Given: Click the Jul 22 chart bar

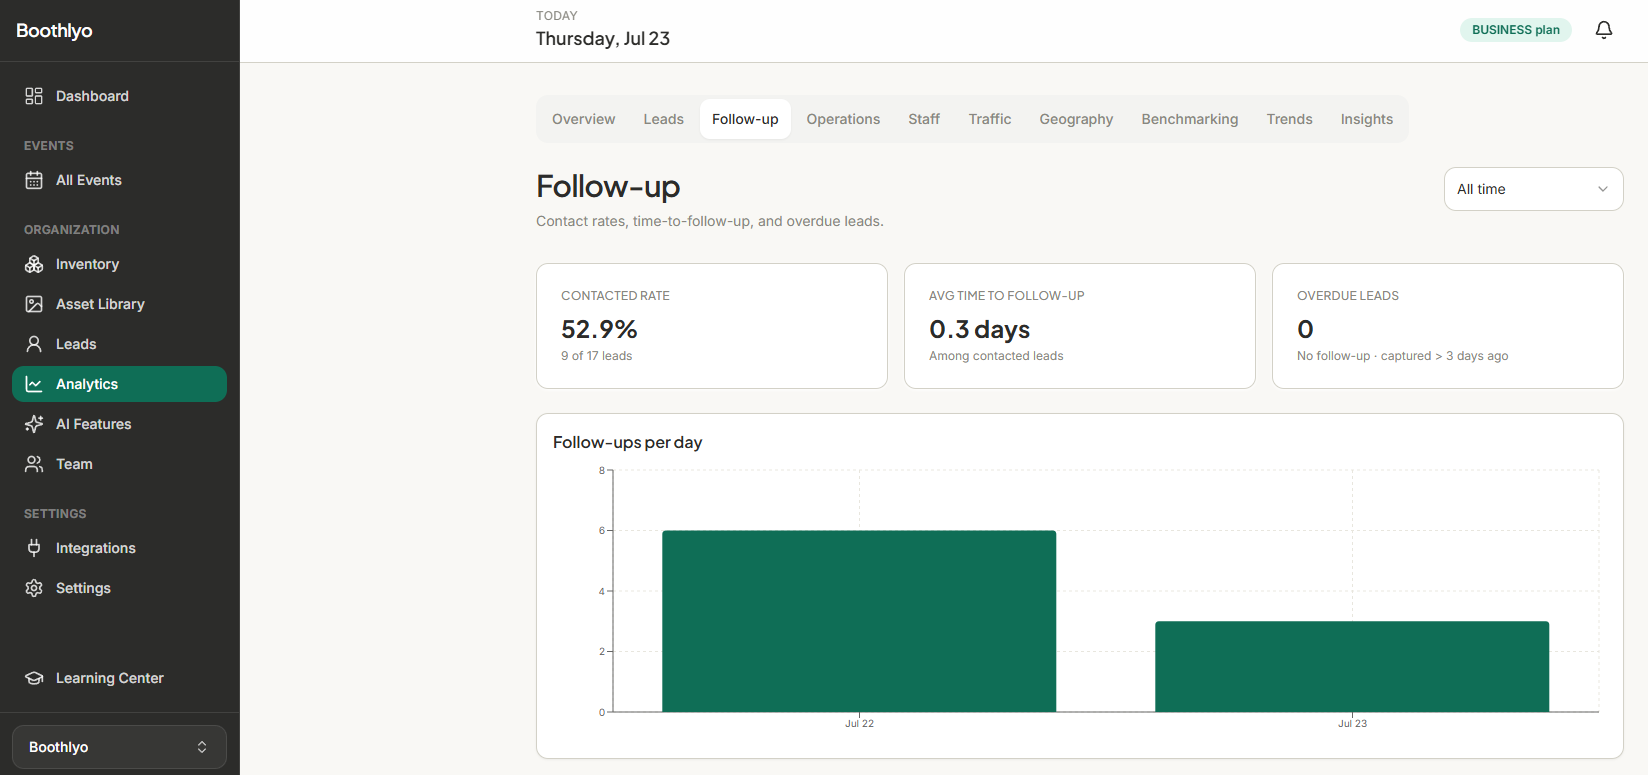Looking at the screenshot, I should (859, 621).
